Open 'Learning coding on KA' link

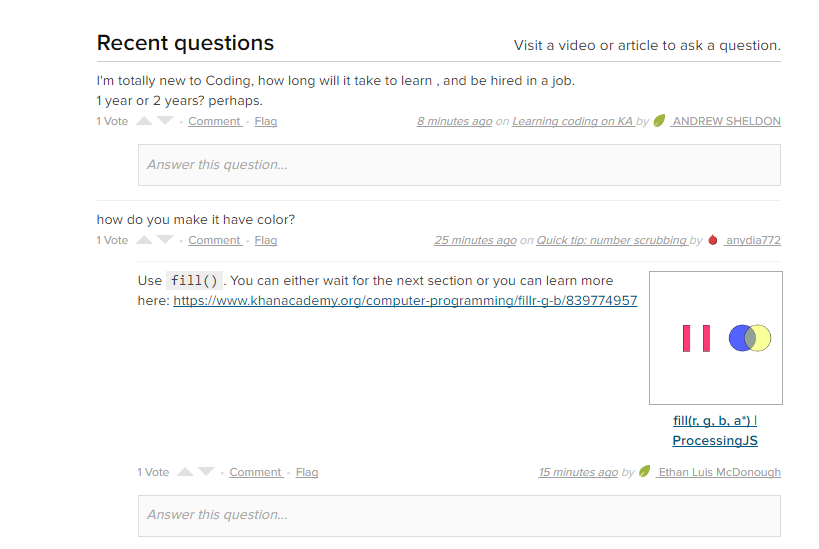pos(572,121)
